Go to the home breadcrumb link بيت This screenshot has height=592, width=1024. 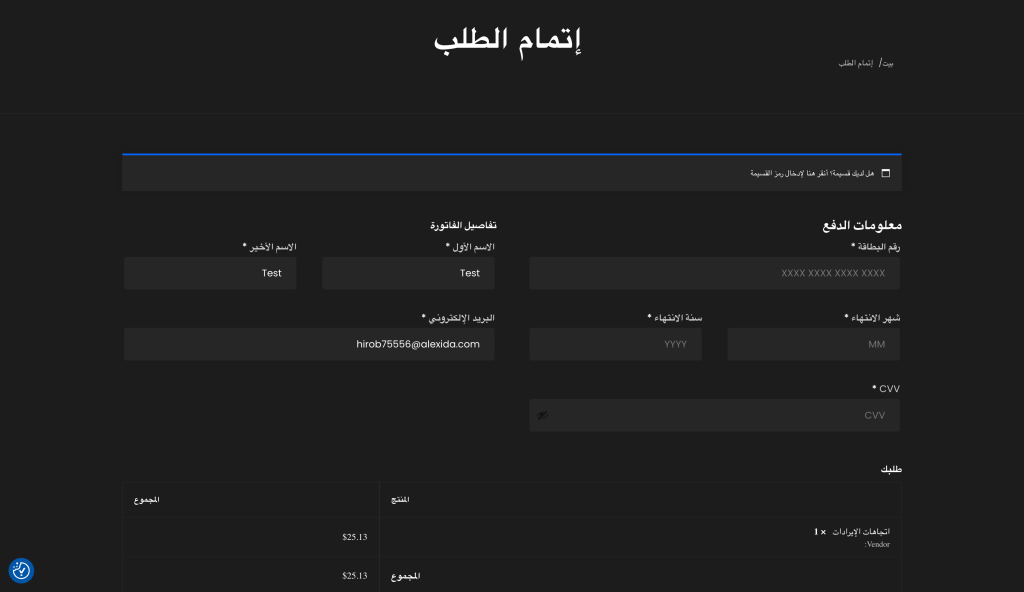click(887, 63)
